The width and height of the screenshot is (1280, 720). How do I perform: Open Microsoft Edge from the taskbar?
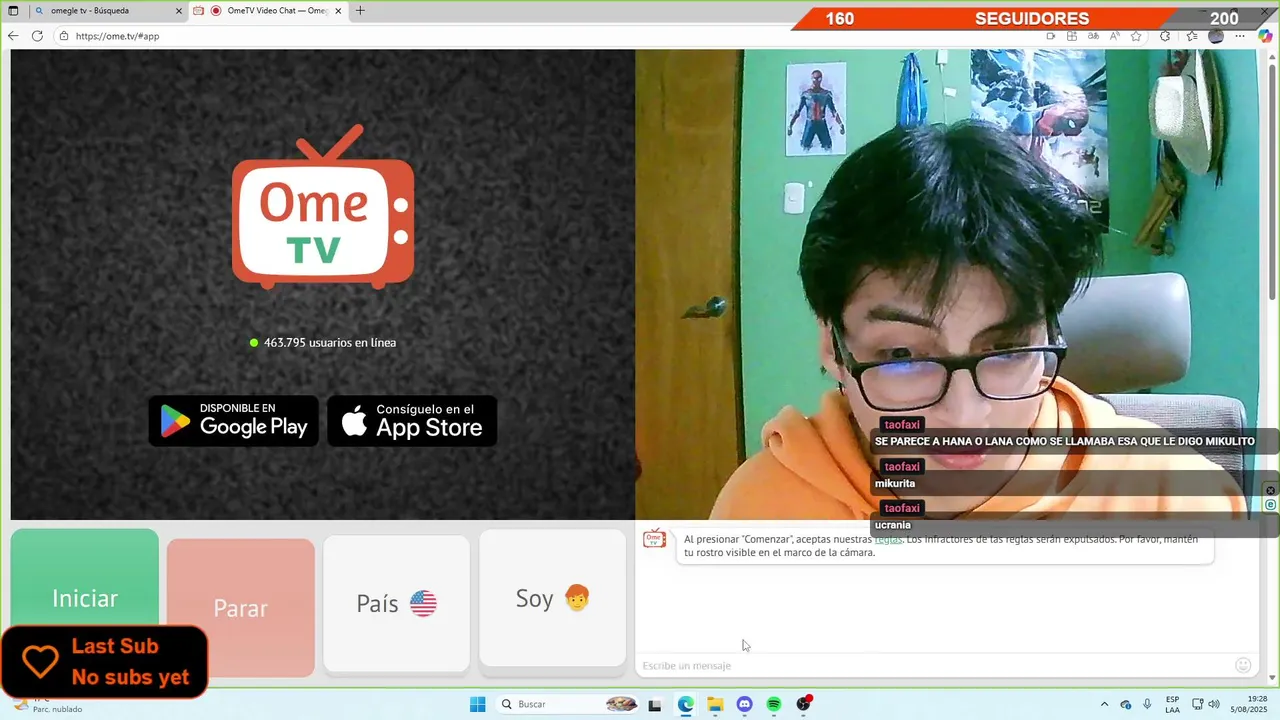click(x=685, y=704)
